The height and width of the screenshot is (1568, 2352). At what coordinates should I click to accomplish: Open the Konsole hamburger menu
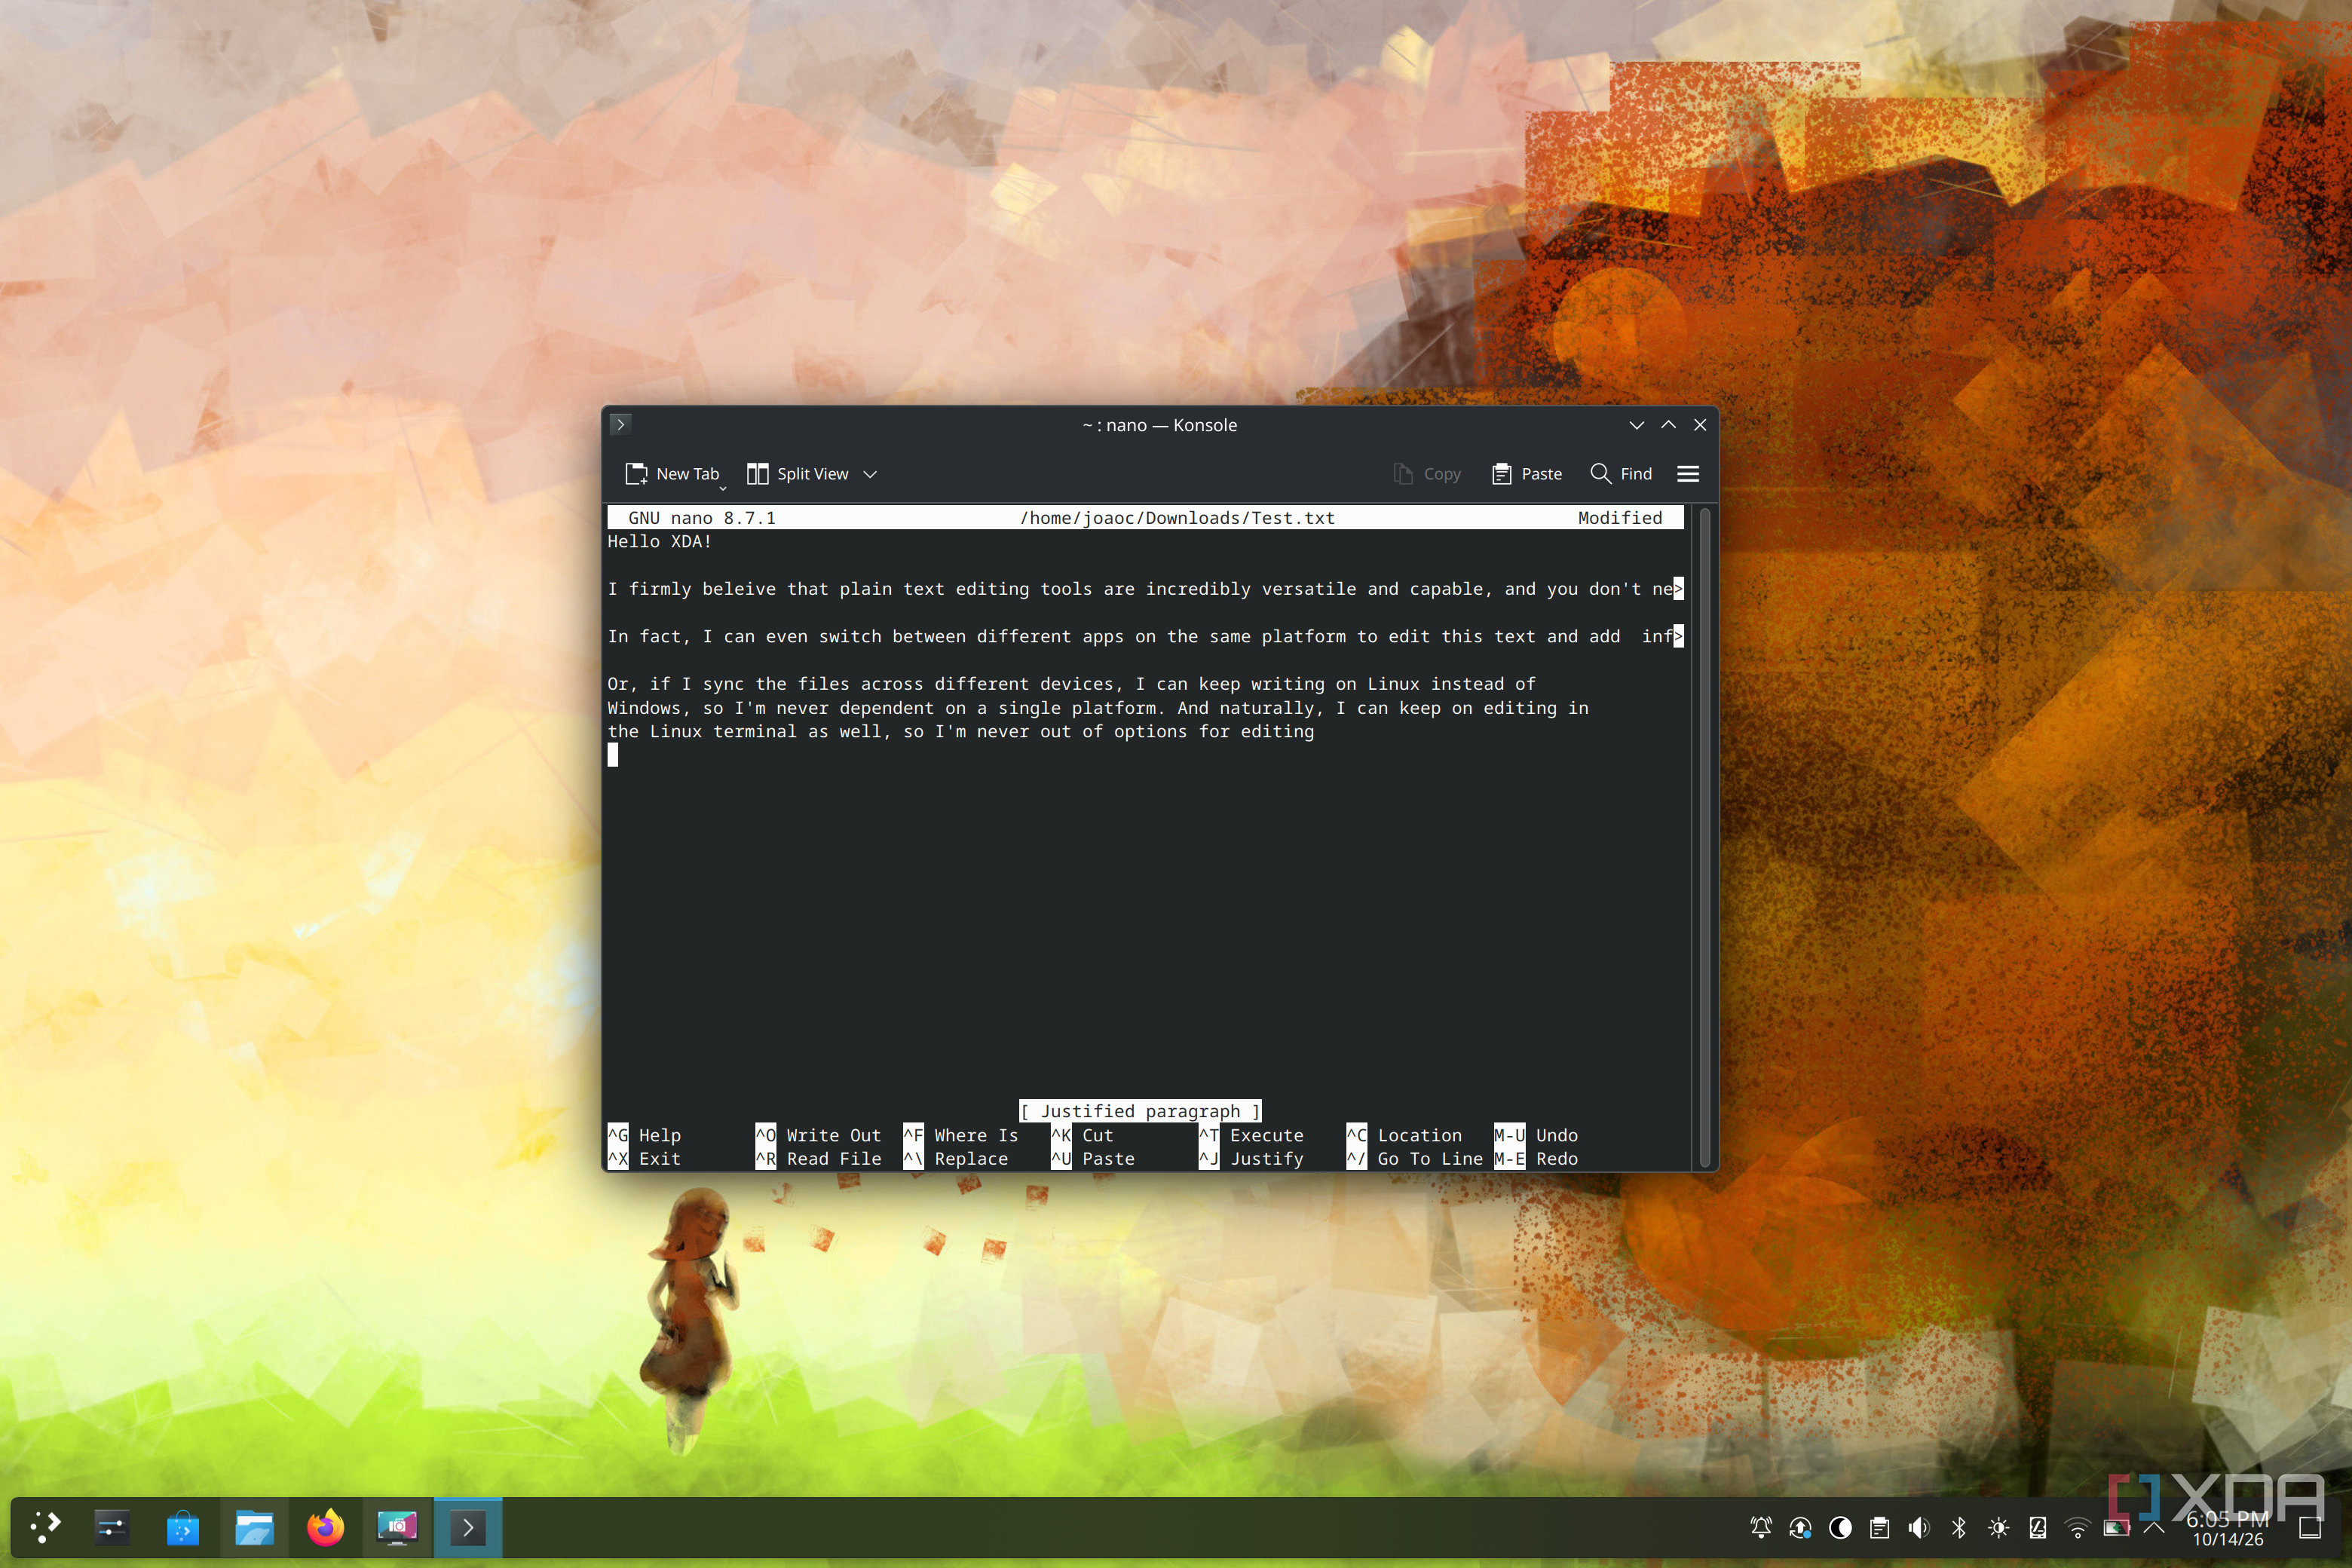point(1688,474)
